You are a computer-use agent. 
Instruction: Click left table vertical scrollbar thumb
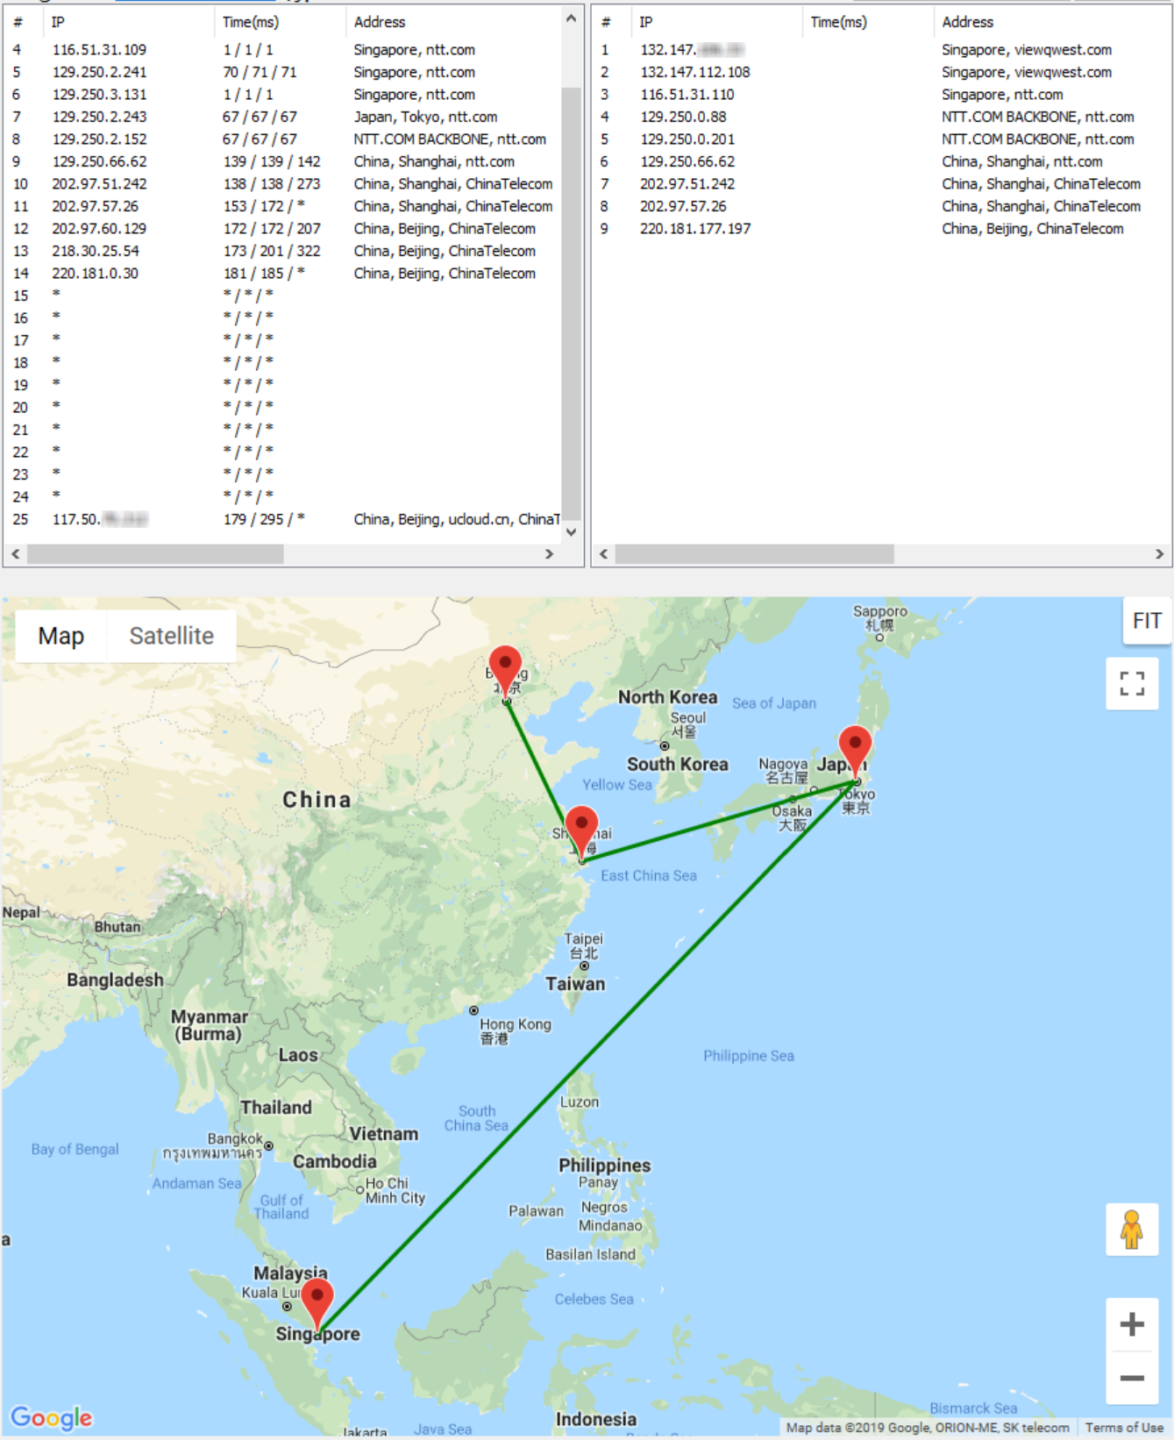pyautogui.click(x=571, y=304)
